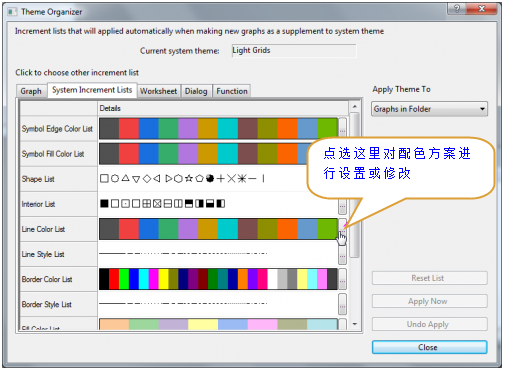Click ellipsis button beside Border Style List
The width and height of the screenshot is (506, 373).
coord(342,304)
